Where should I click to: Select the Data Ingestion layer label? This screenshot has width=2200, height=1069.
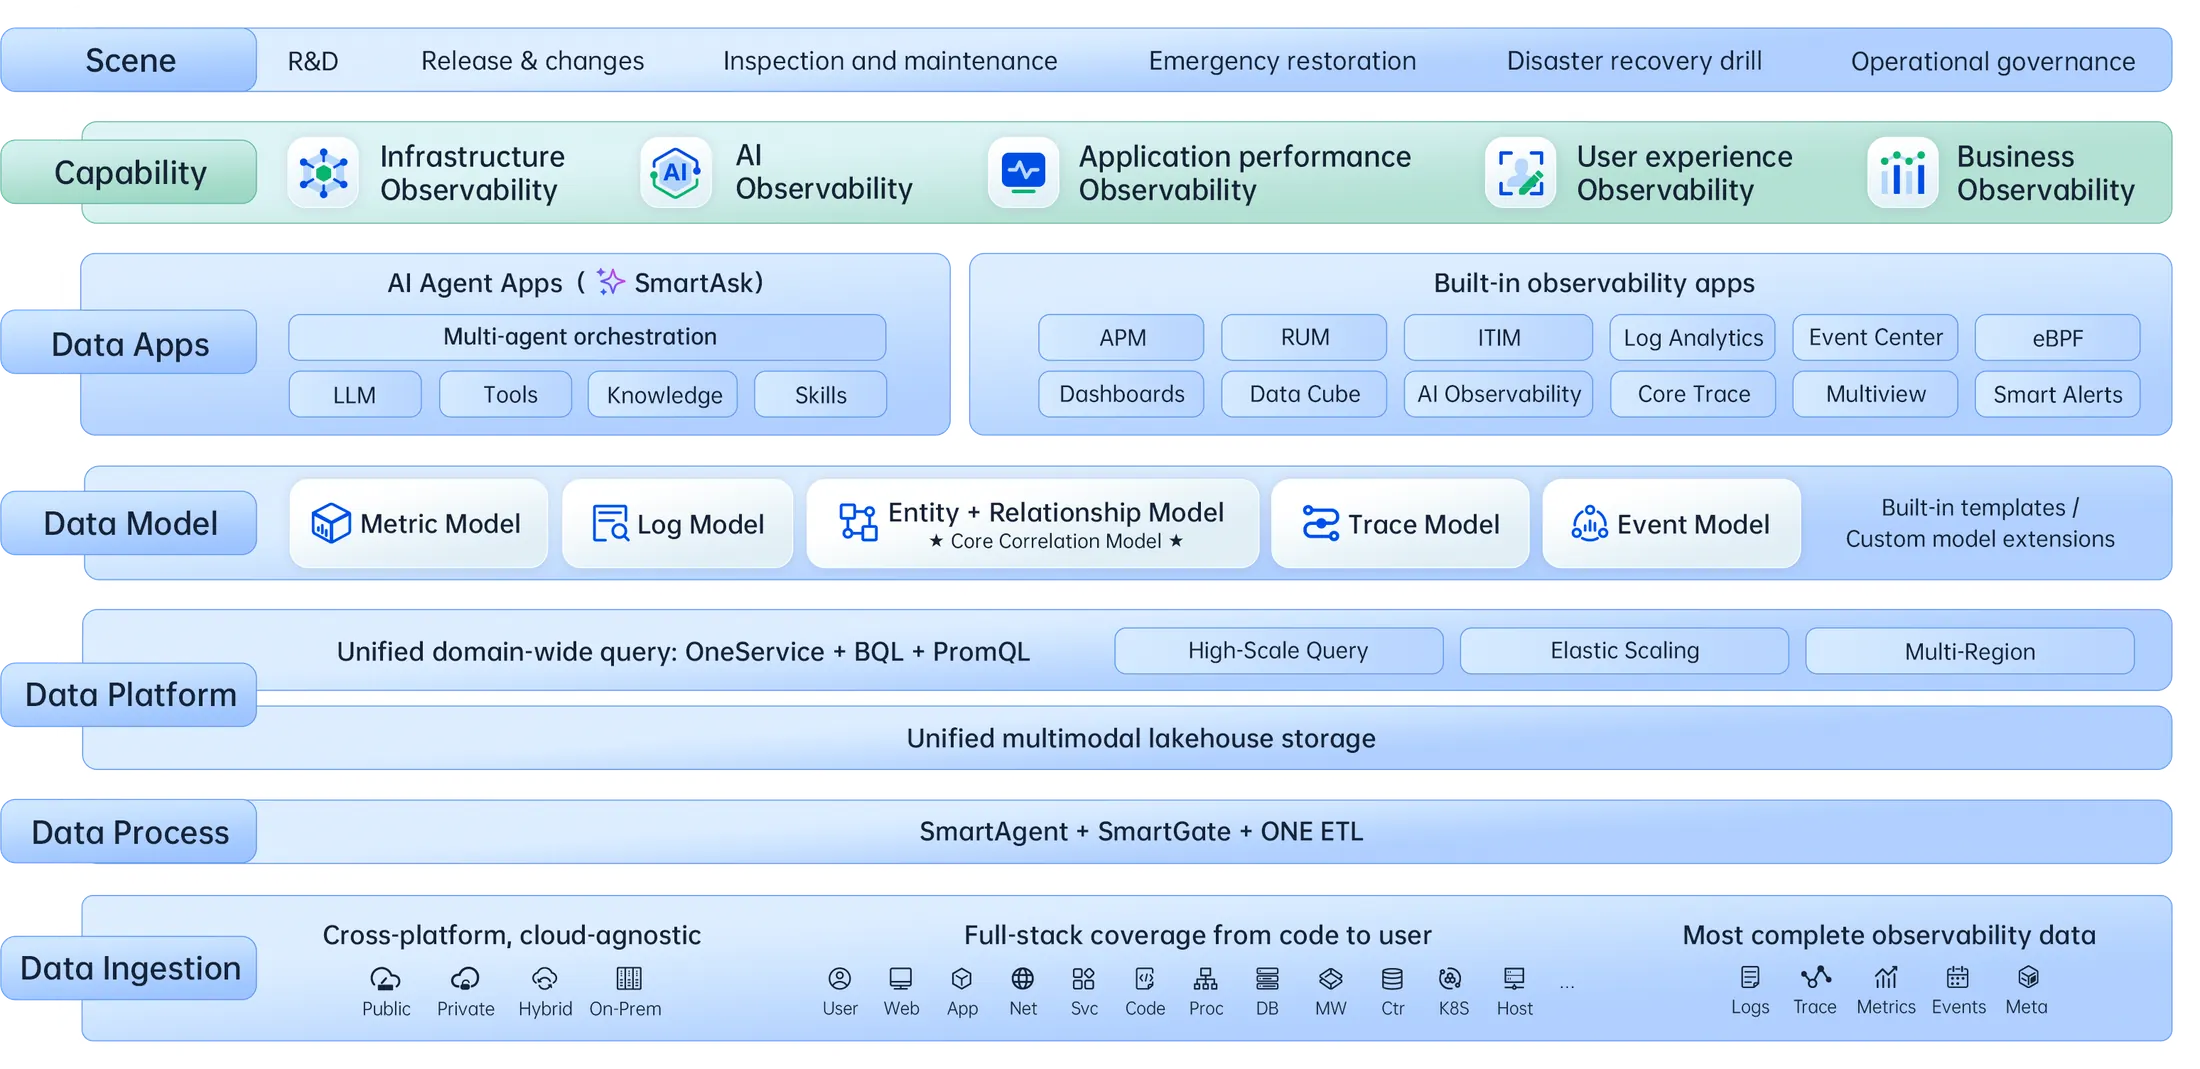[129, 968]
